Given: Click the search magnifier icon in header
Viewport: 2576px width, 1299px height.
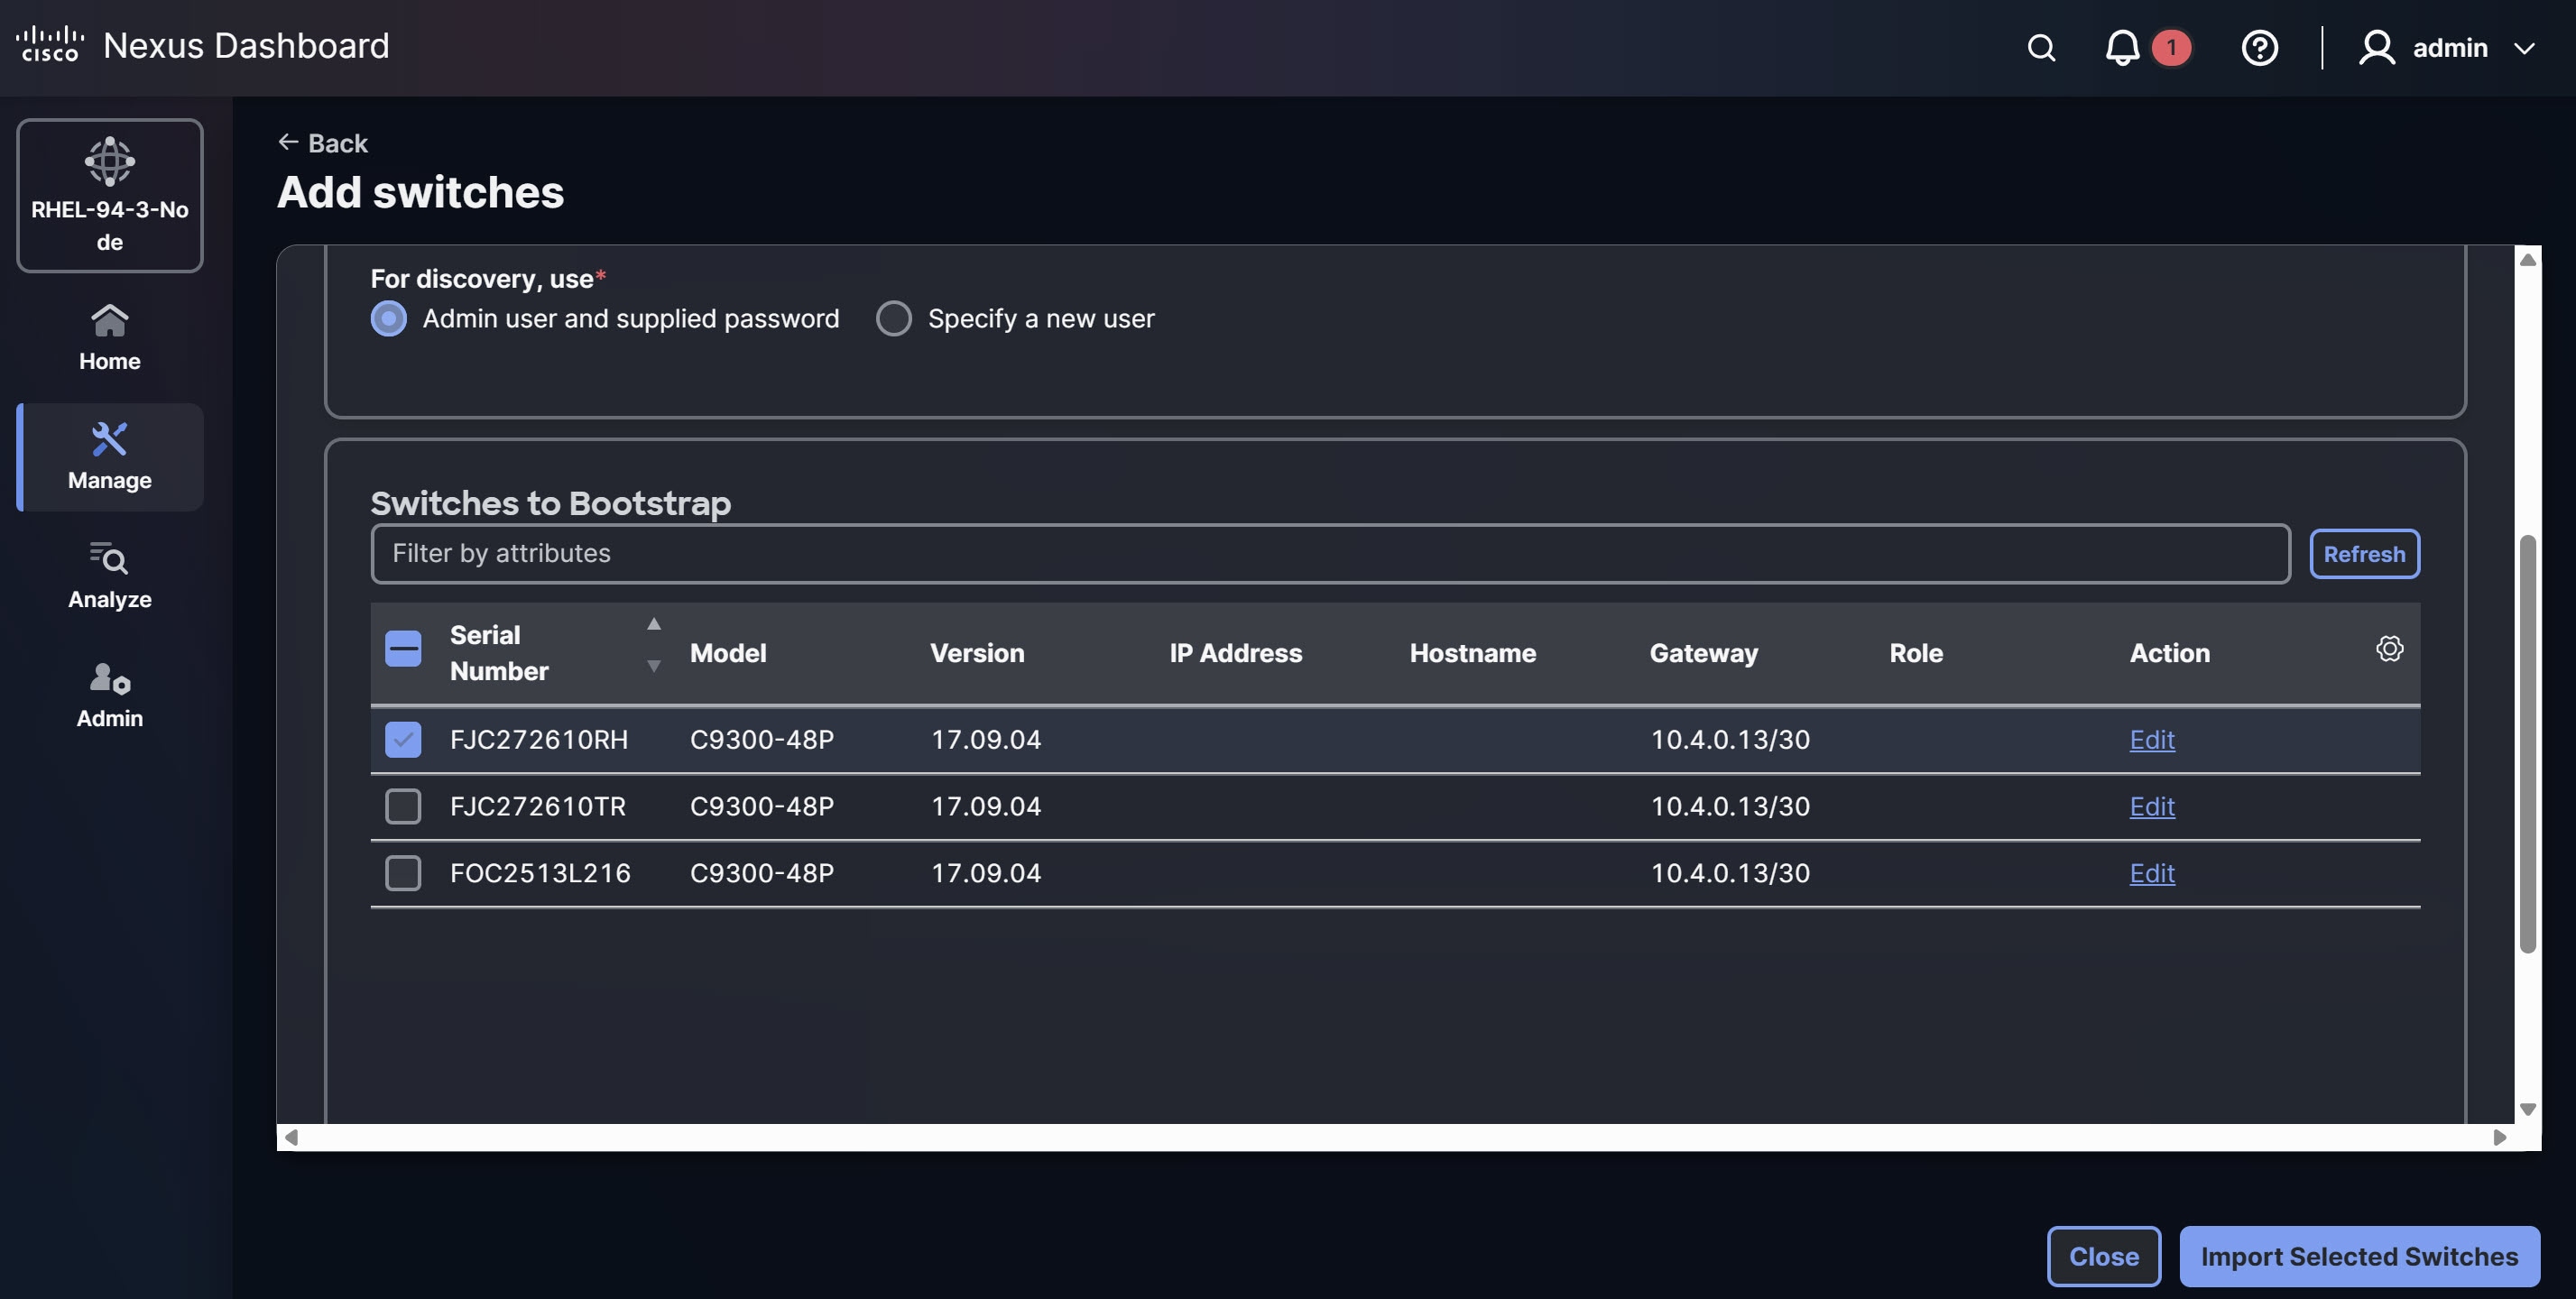Looking at the screenshot, I should [x=2041, y=47].
